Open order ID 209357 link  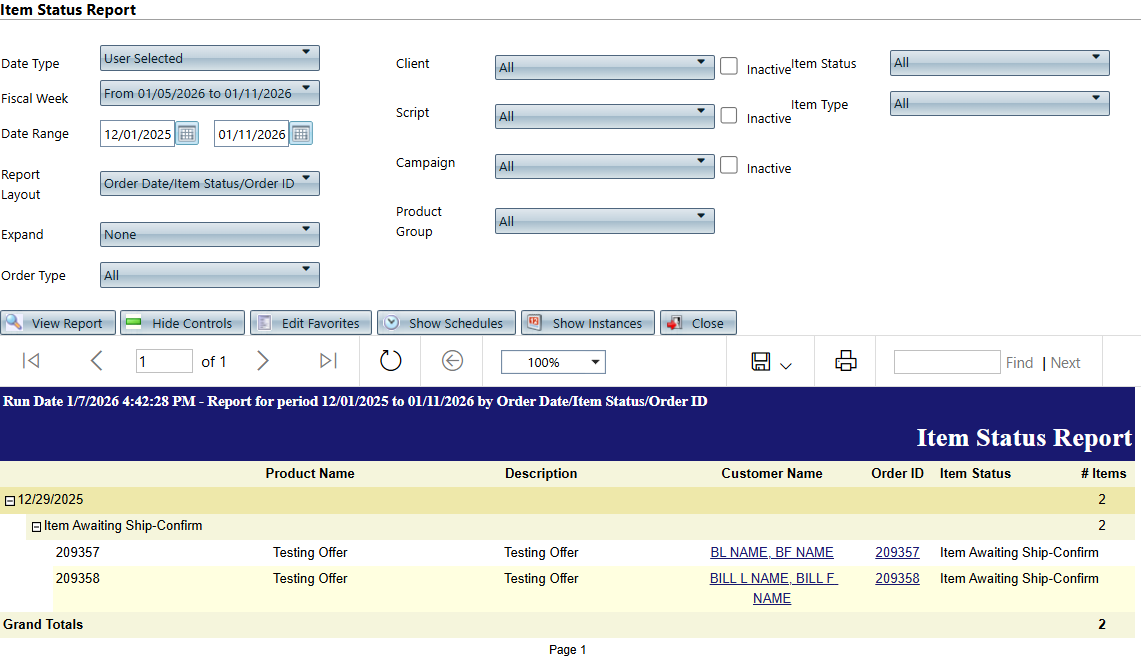(897, 553)
